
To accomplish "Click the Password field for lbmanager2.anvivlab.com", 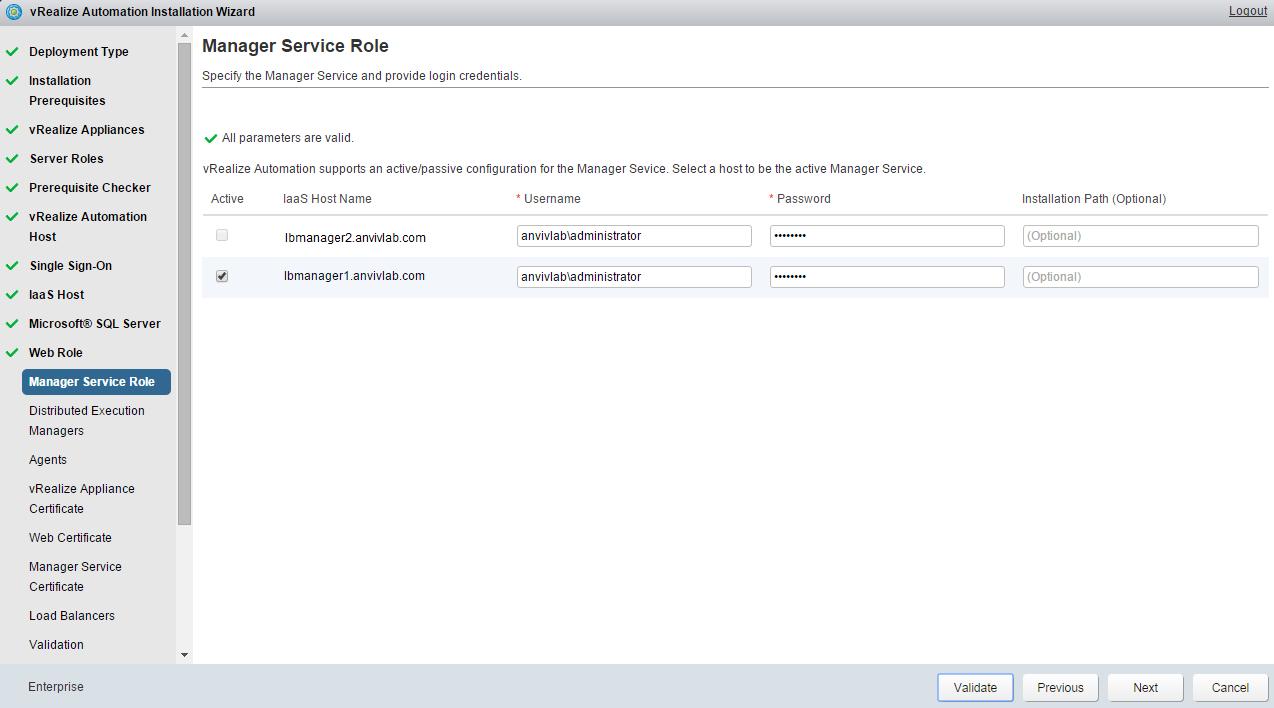I will pyautogui.click(x=887, y=236).
